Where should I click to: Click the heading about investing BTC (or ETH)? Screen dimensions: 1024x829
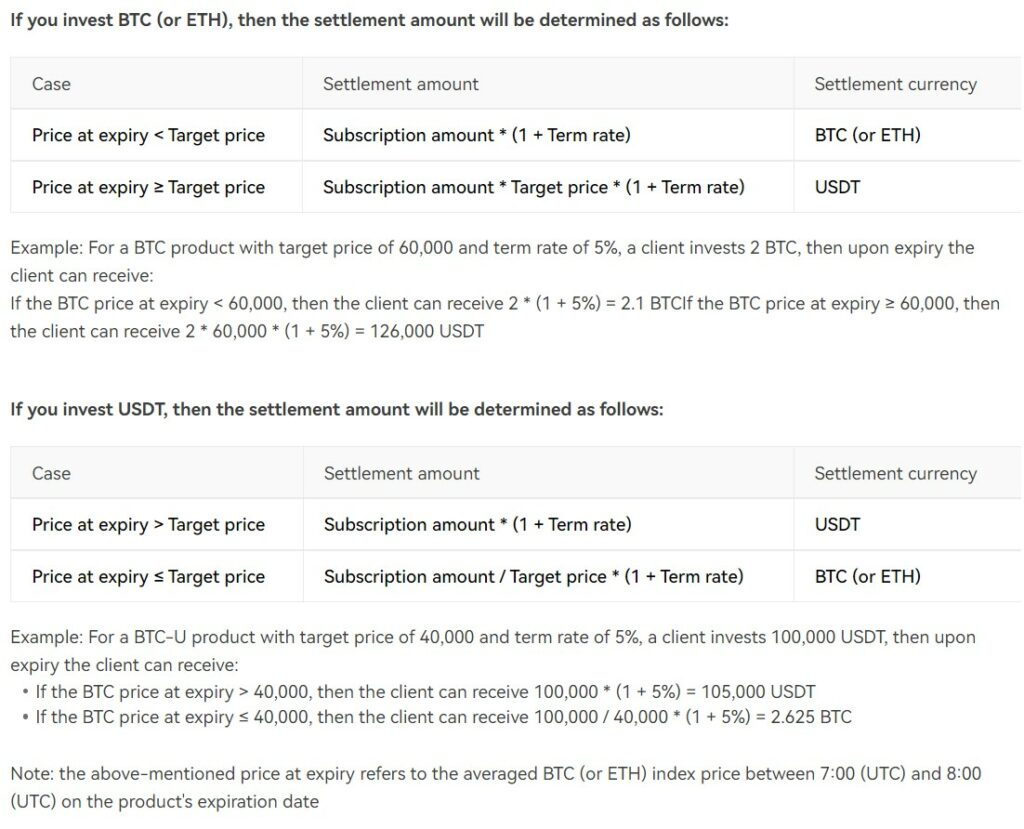click(369, 20)
